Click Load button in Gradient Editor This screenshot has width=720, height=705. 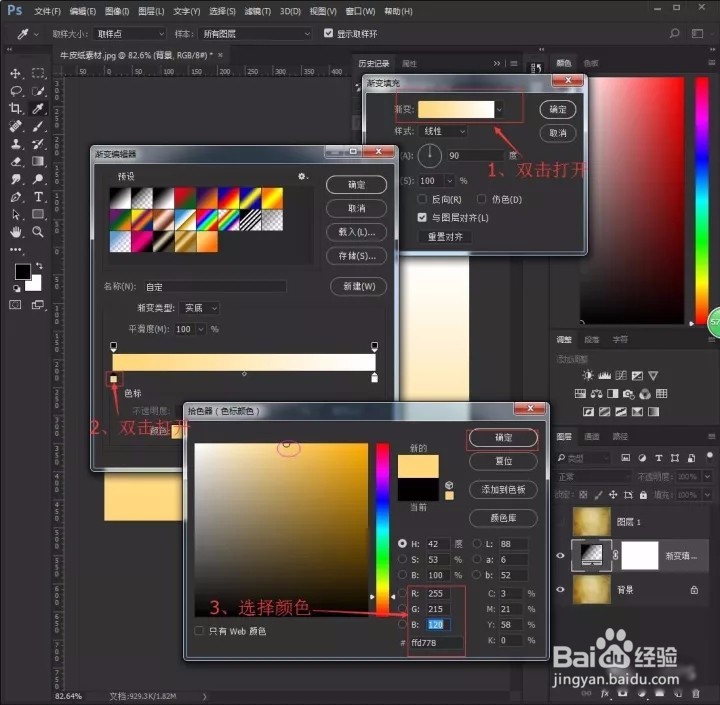tap(356, 232)
